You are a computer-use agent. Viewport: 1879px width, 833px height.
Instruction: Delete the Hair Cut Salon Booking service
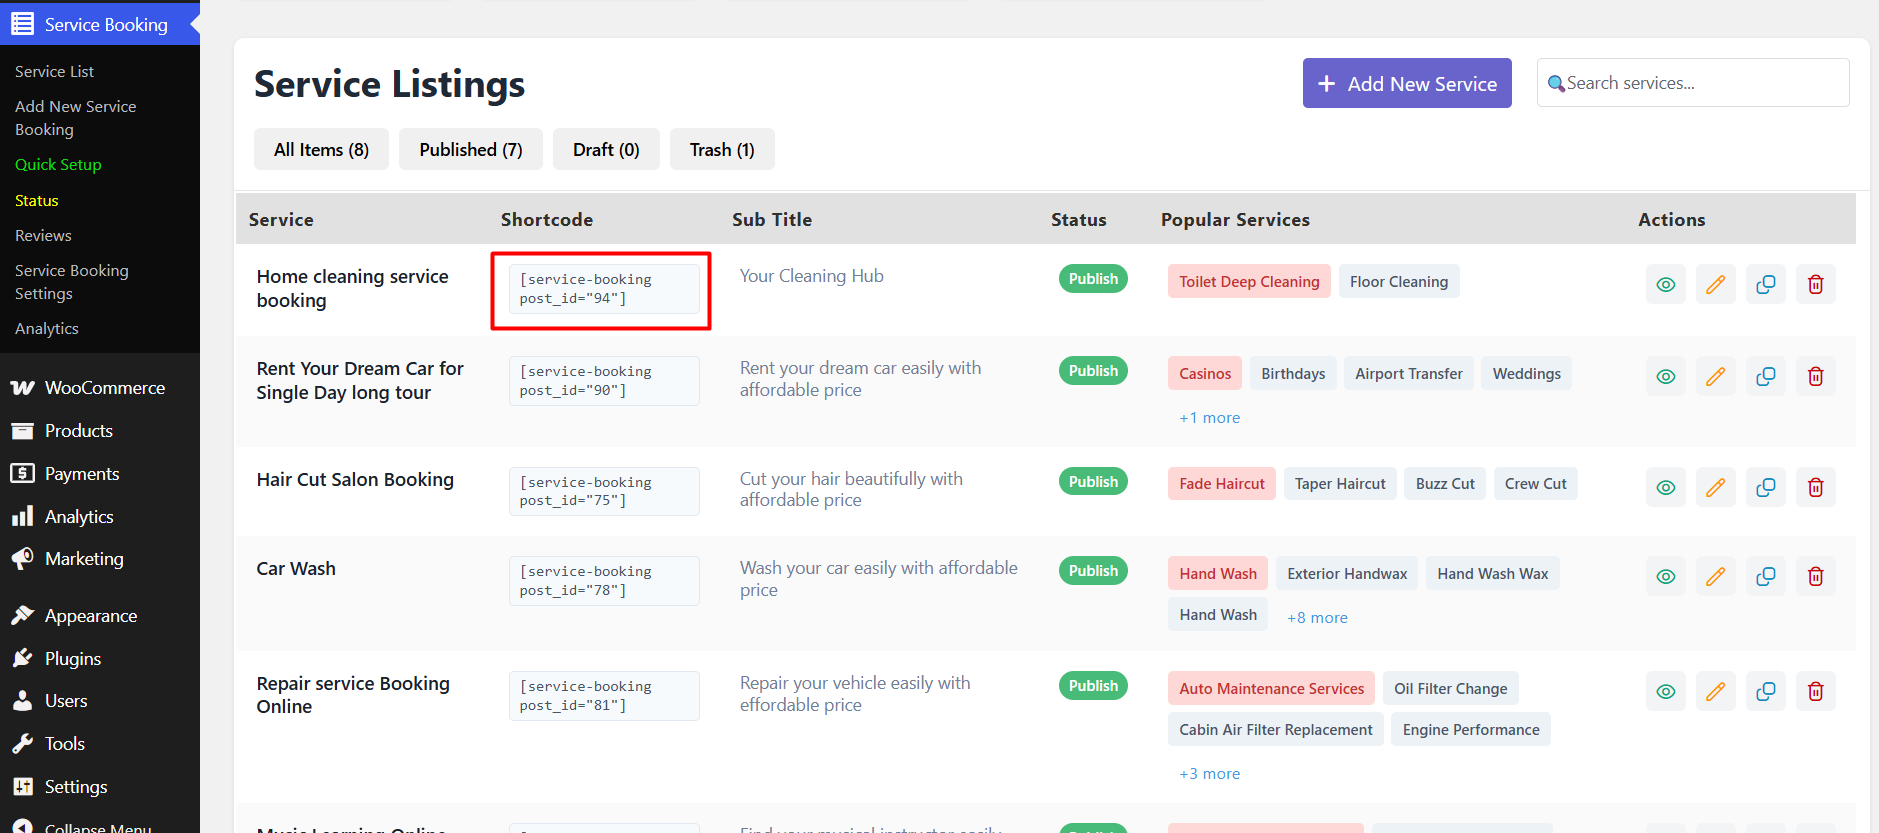point(1815,488)
